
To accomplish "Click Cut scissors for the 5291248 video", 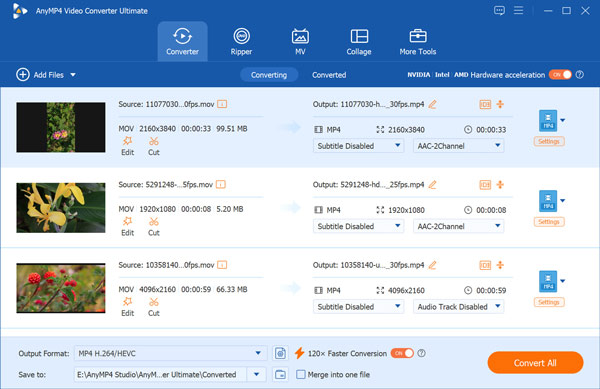I will pyautogui.click(x=154, y=226).
